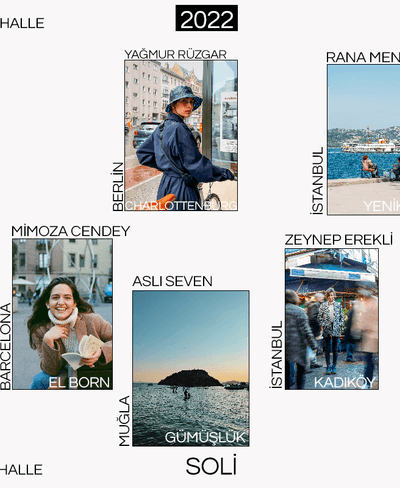Image resolution: width=400 pixels, height=488 pixels.
Task: Click the KADIKÖY caption on photo
Action: (344, 382)
